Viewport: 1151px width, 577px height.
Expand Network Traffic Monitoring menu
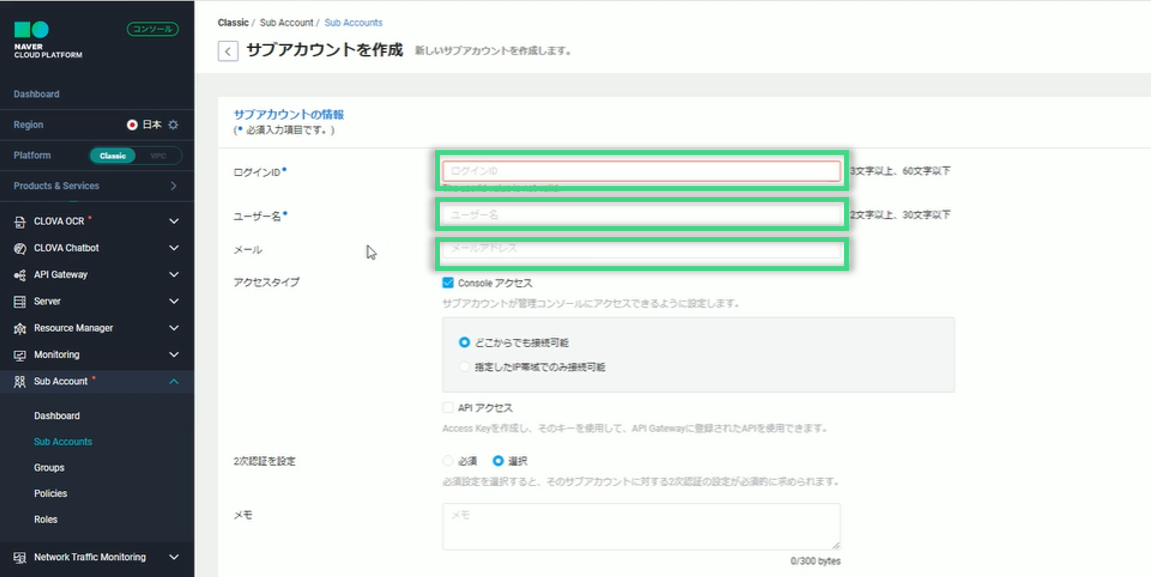click(174, 557)
